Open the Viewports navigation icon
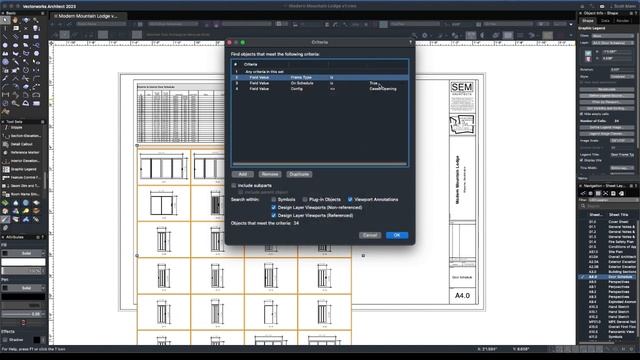 pos(606,193)
